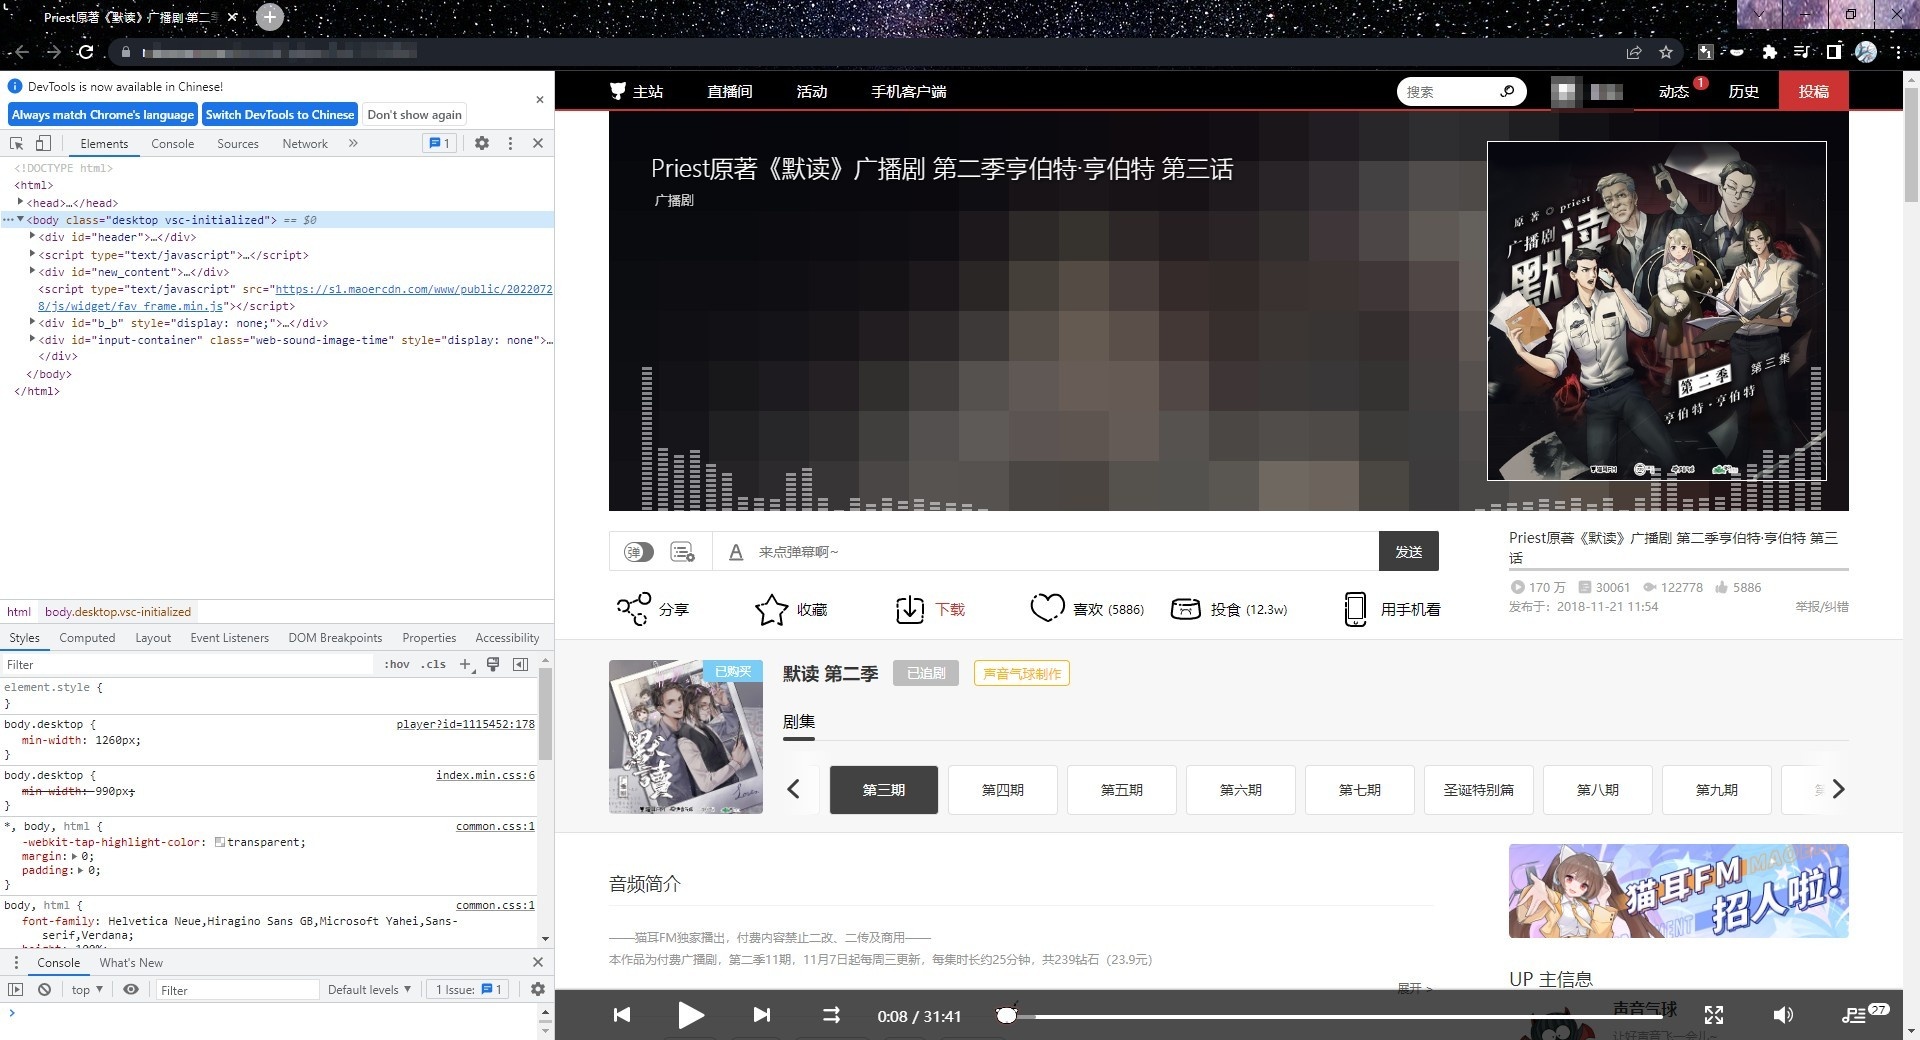Click the star 收藏 favorite icon
The width and height of the screenshot is (1920, 1040).
[771, 609]
